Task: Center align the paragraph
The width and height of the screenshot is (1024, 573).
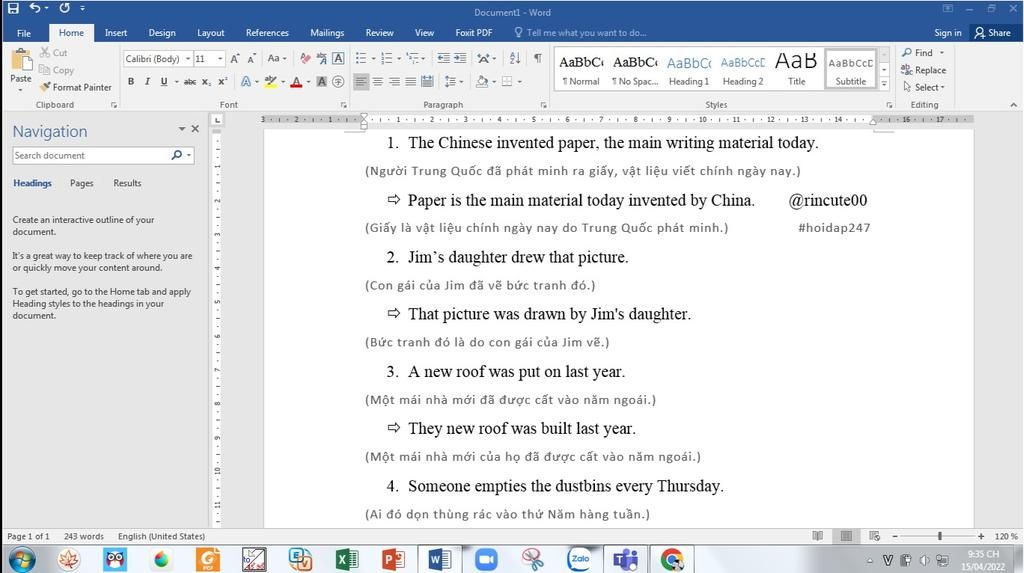Action: pyautogui.click(x=377, y=82)
